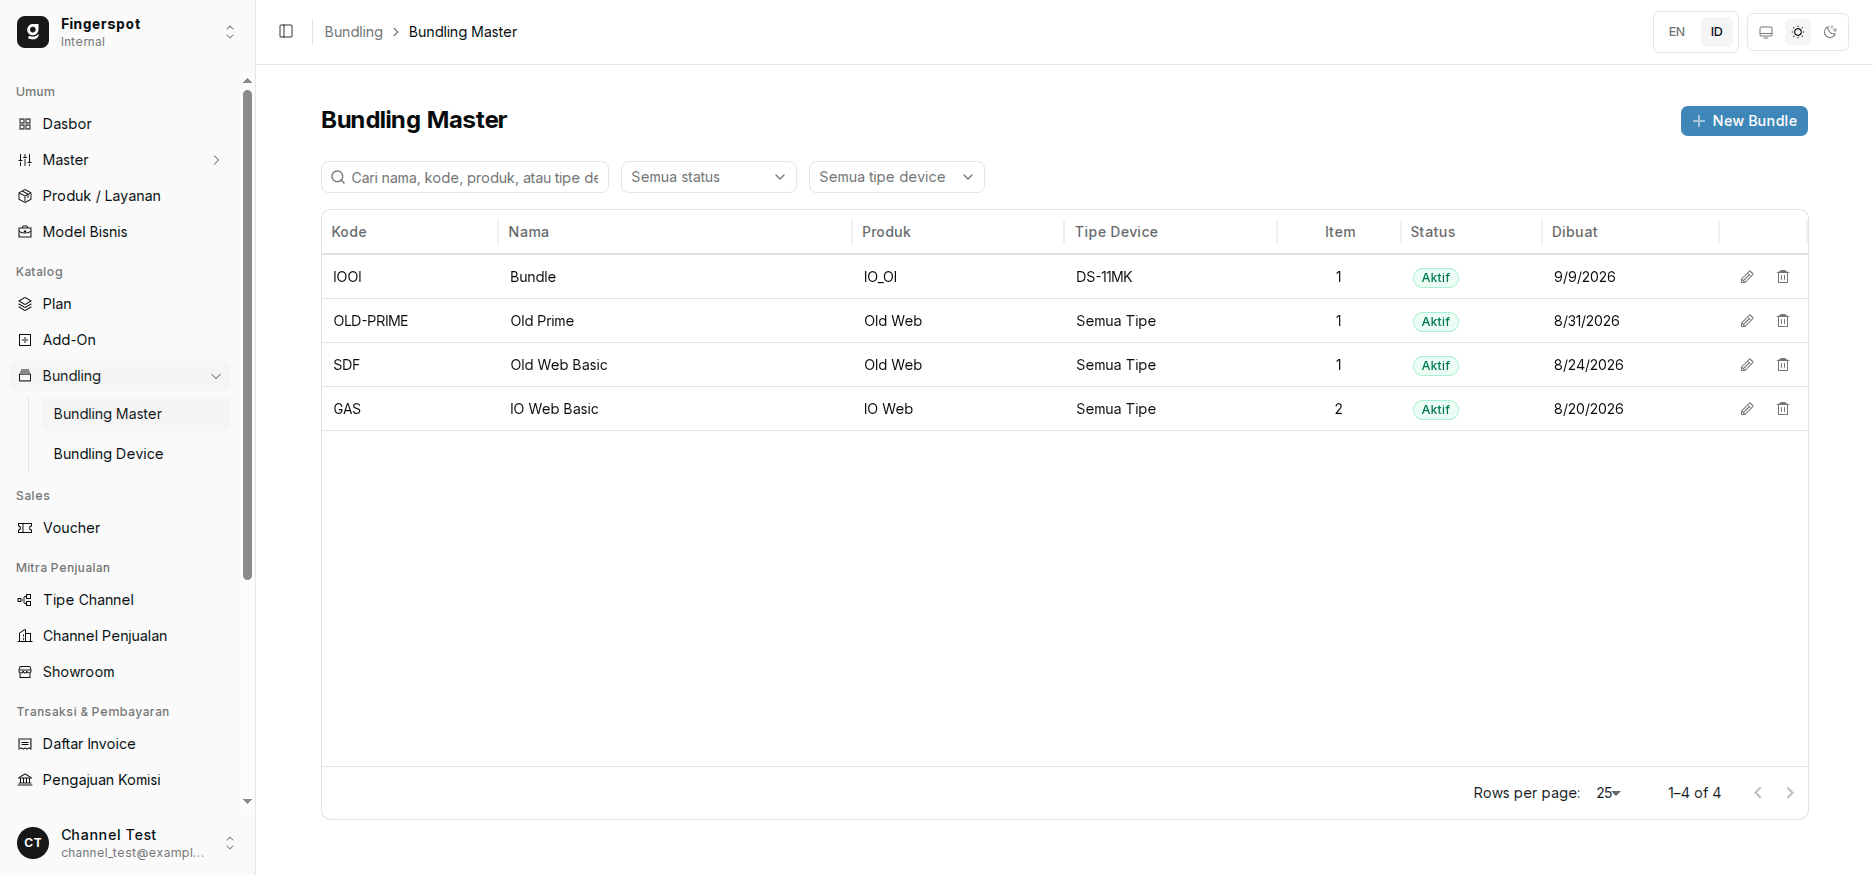Viewport: 1873px width, 876px height.
Task: Sort by the Kode column header
Action: 349,232
